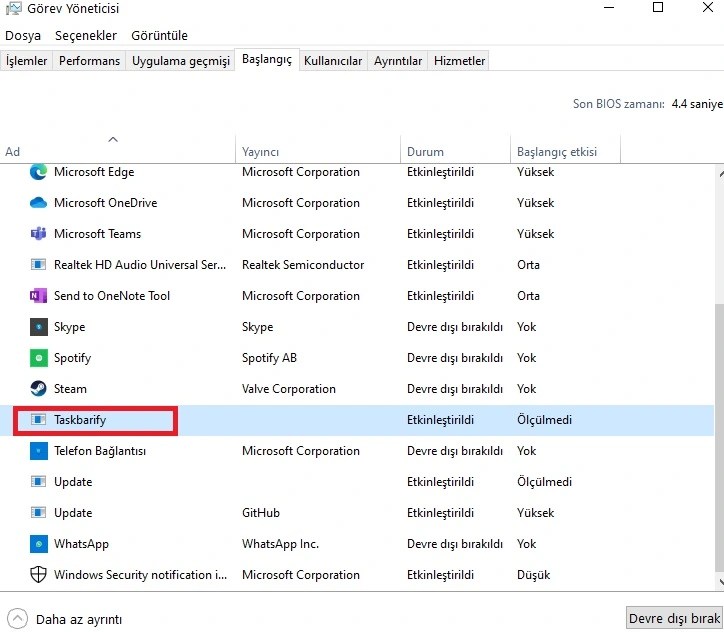Viewport: 724px width, 632px height.
Task: Click the WhatsApp icon
Action: click(39, 544)
